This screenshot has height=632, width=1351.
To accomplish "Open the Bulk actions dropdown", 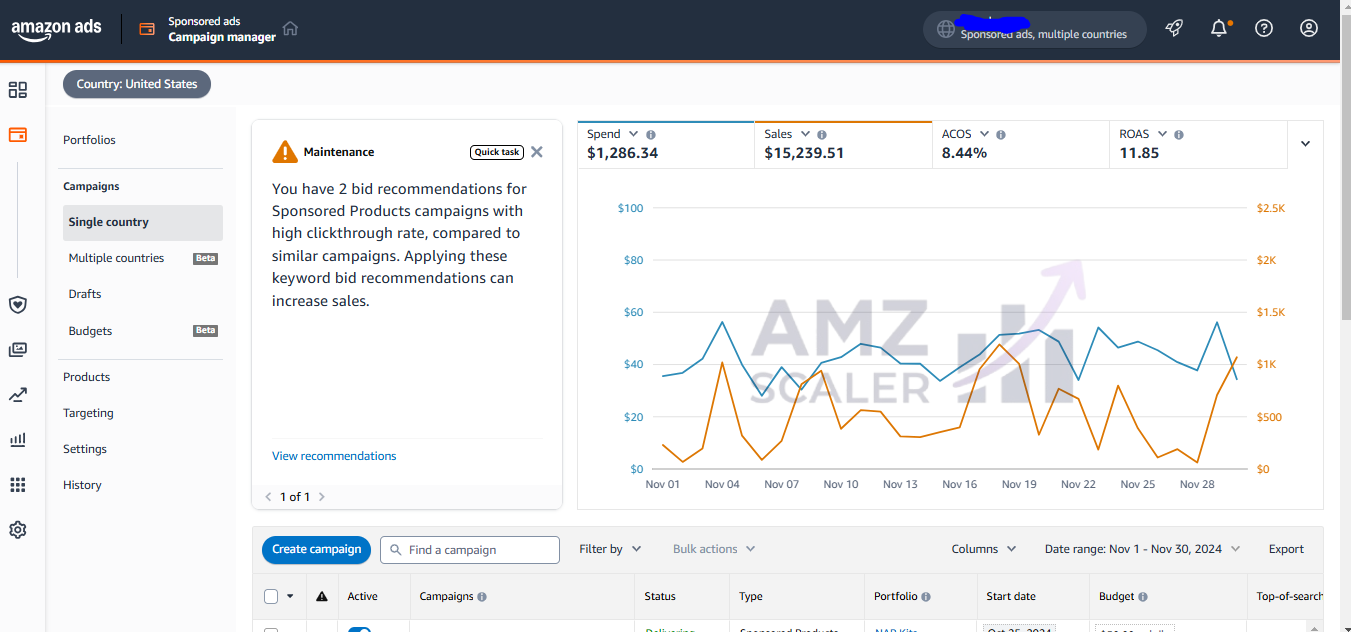I will click(714, 549).
